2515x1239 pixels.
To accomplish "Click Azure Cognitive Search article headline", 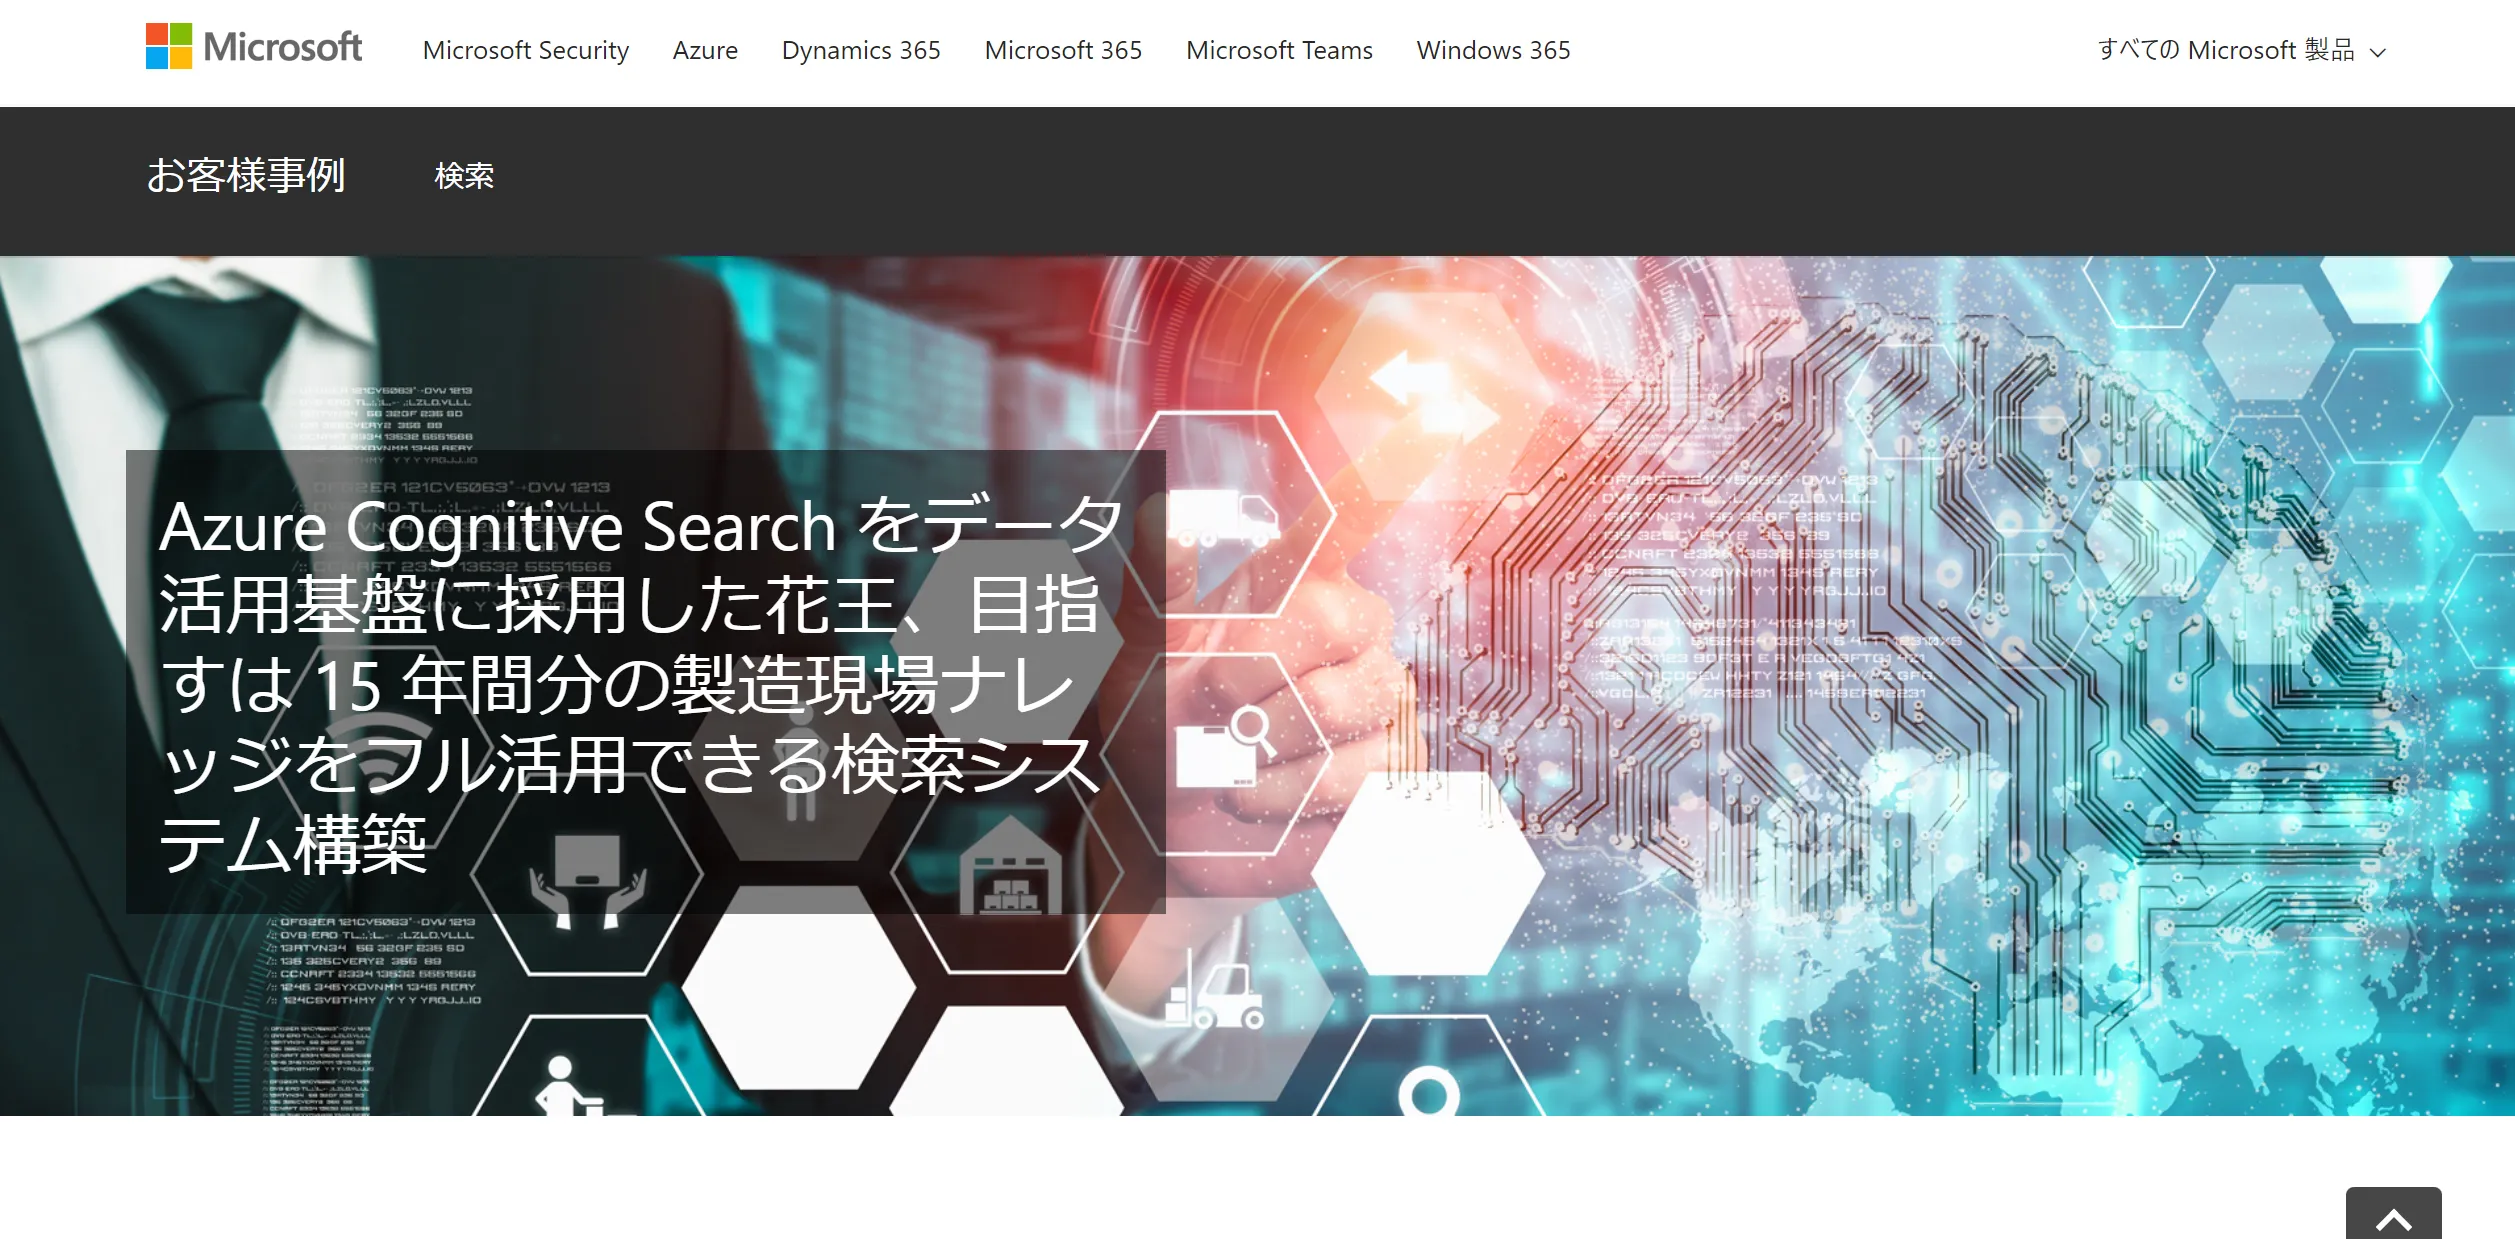I will (x=640, y=684).
